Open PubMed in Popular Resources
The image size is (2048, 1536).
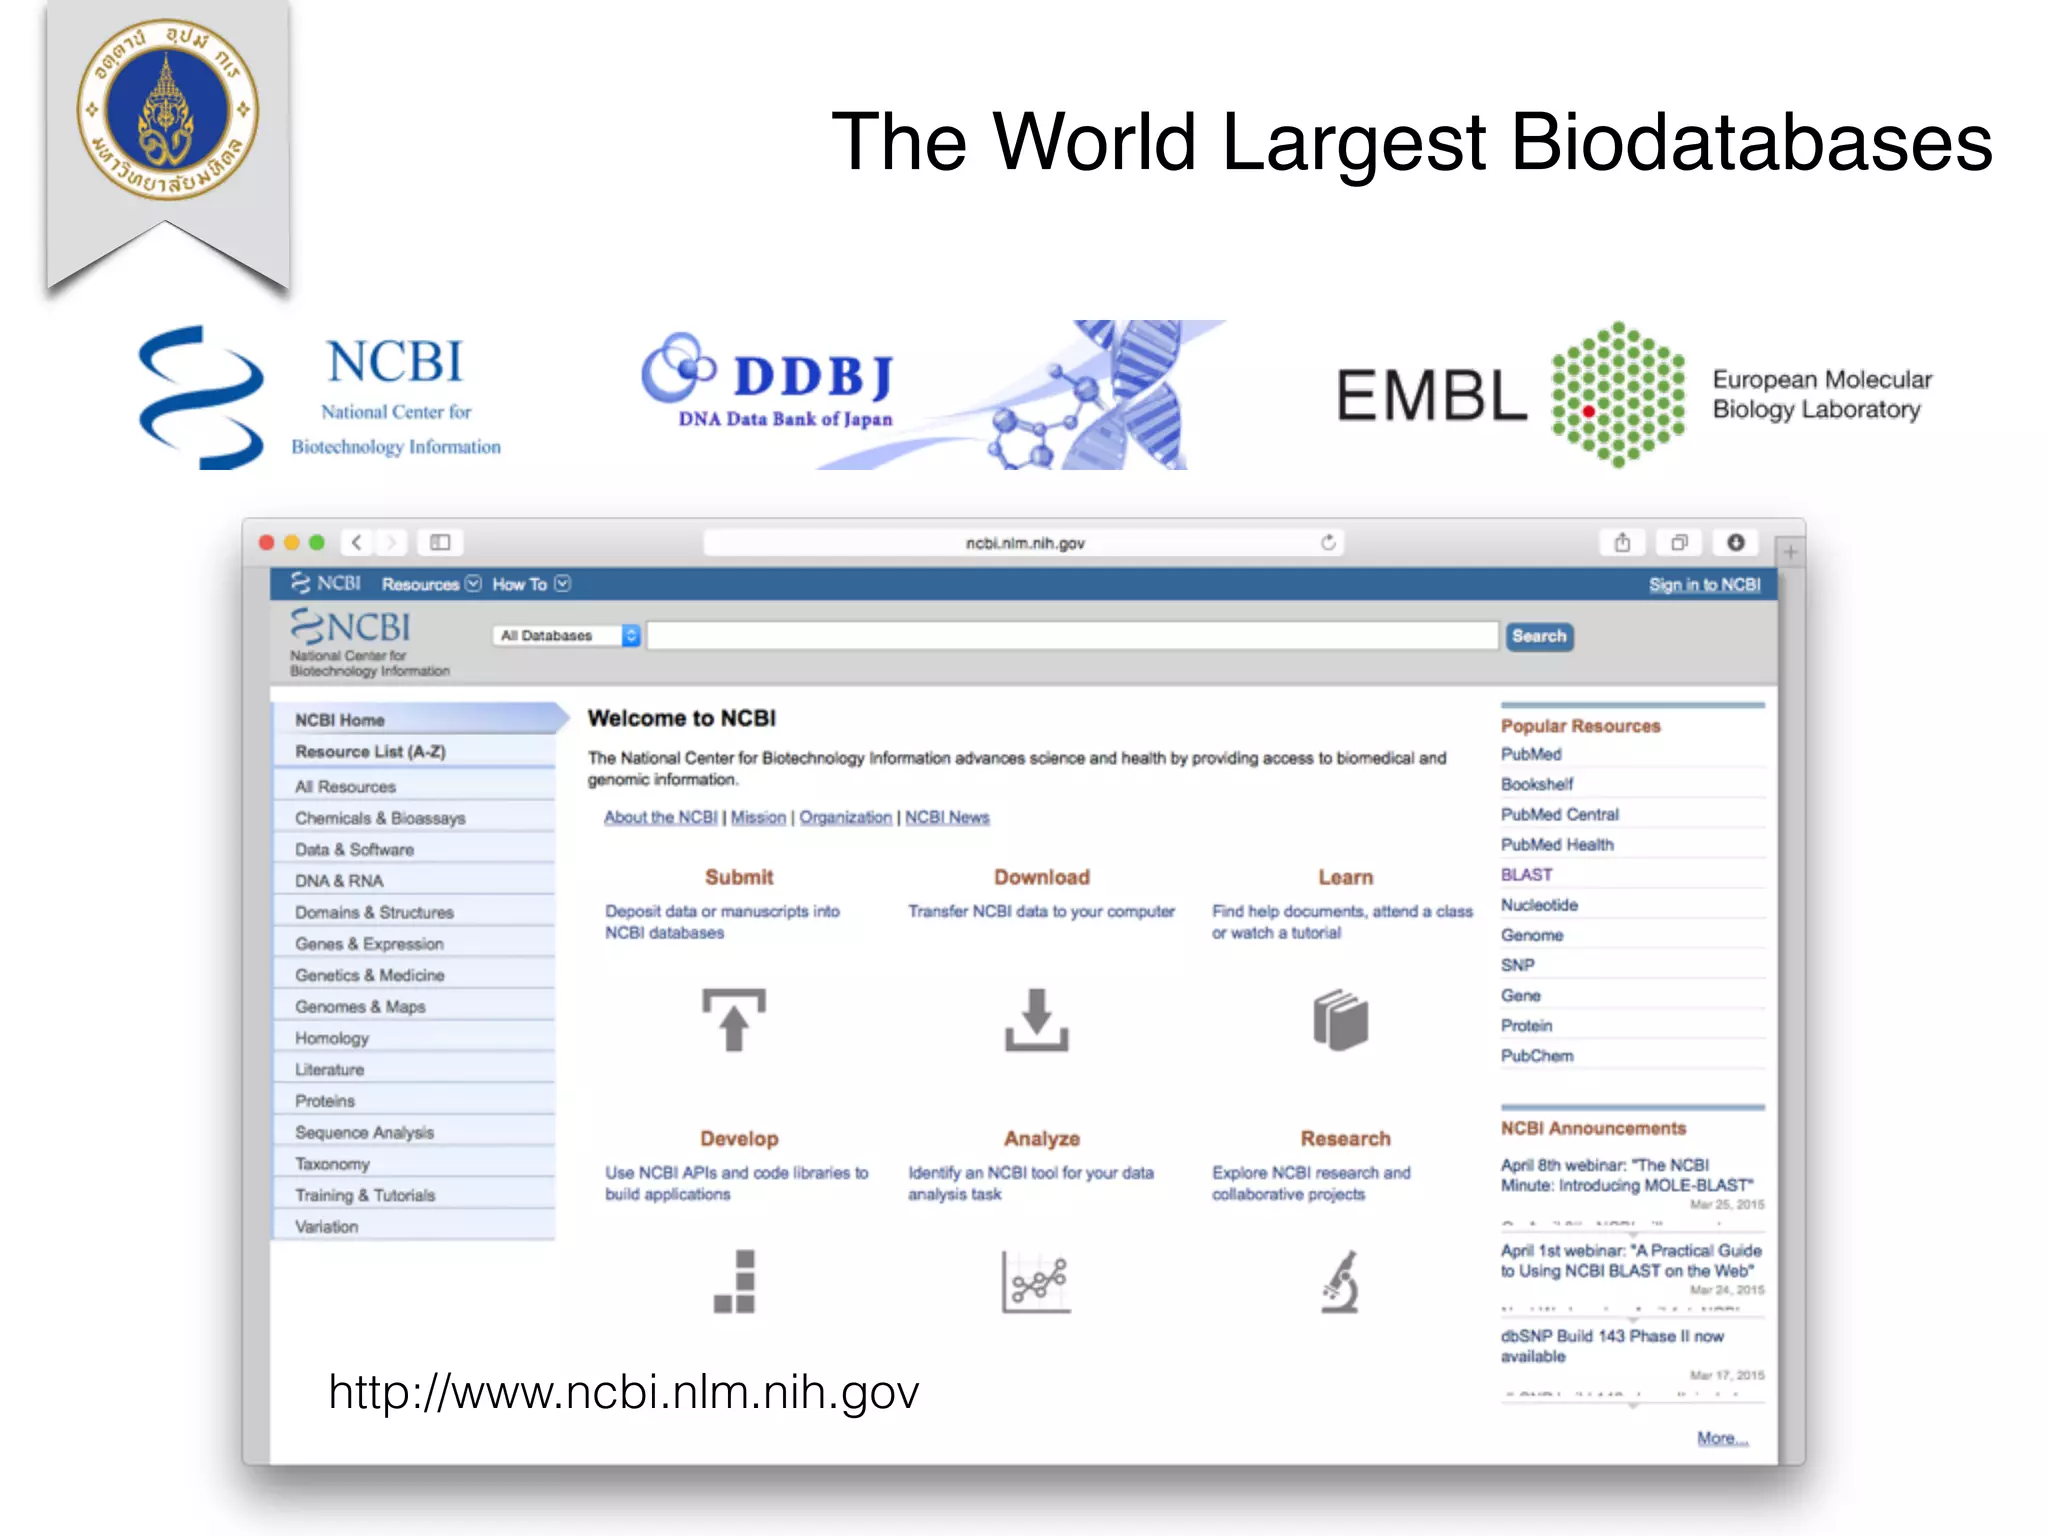coord(1531,754)
